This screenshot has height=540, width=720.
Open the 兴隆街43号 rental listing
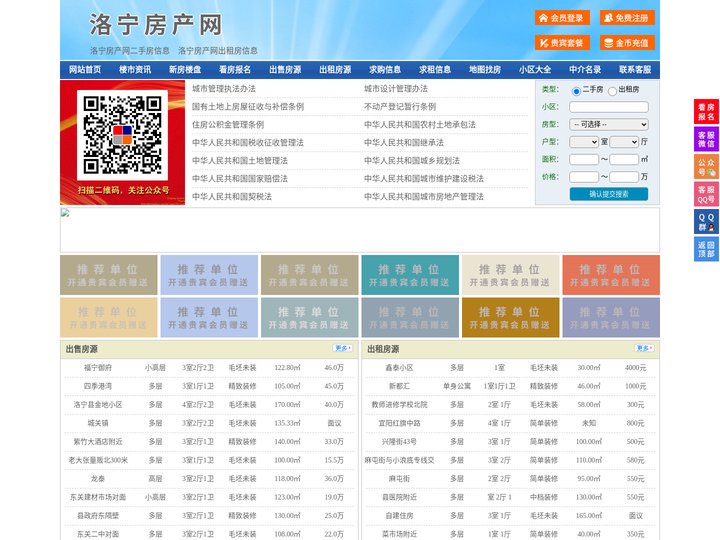[399, 442]
